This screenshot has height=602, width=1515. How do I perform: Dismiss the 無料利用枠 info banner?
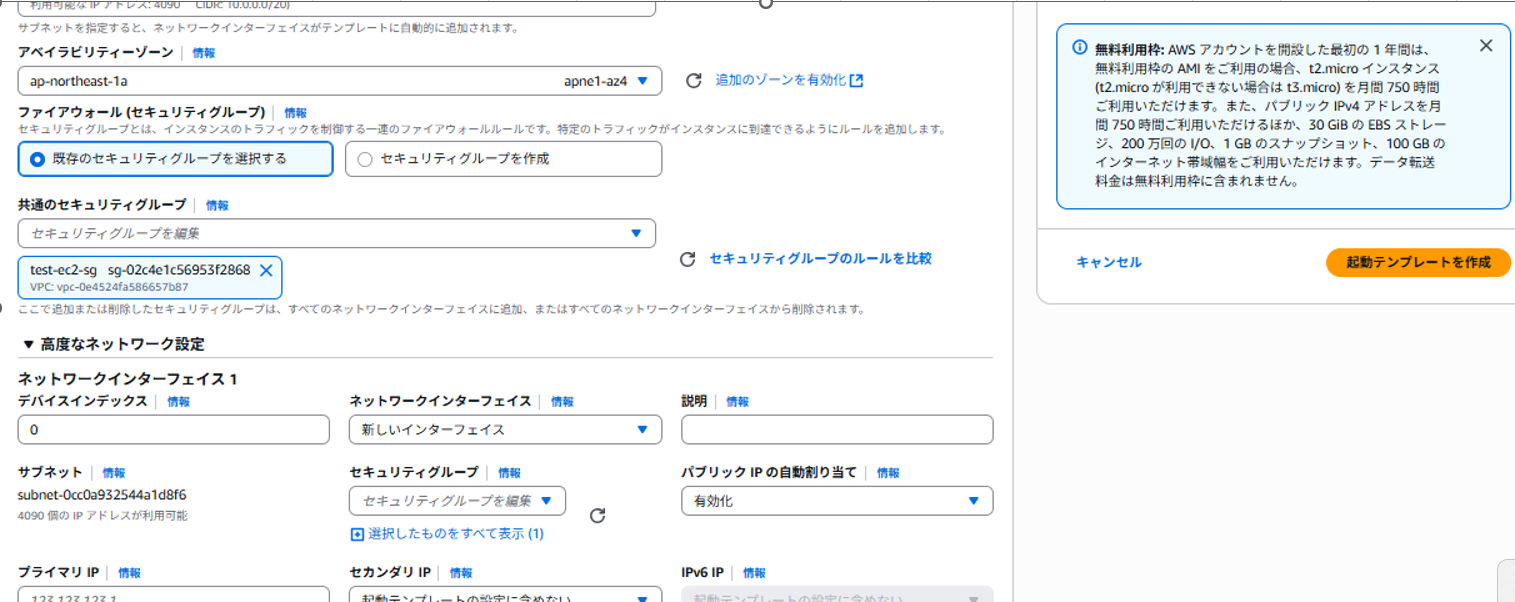point(1486,45)
